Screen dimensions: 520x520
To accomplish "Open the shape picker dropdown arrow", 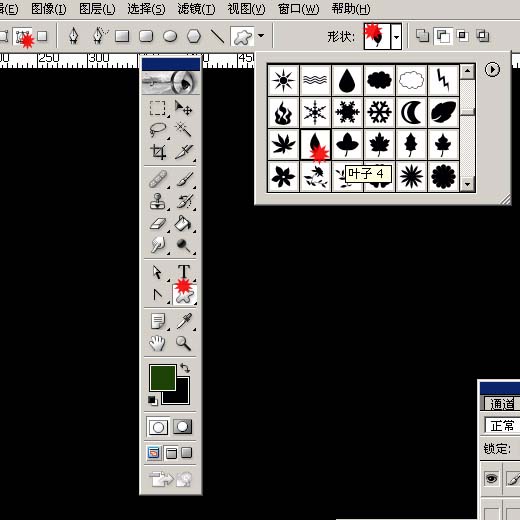I will pyautogui.click(x=396, y=36).
